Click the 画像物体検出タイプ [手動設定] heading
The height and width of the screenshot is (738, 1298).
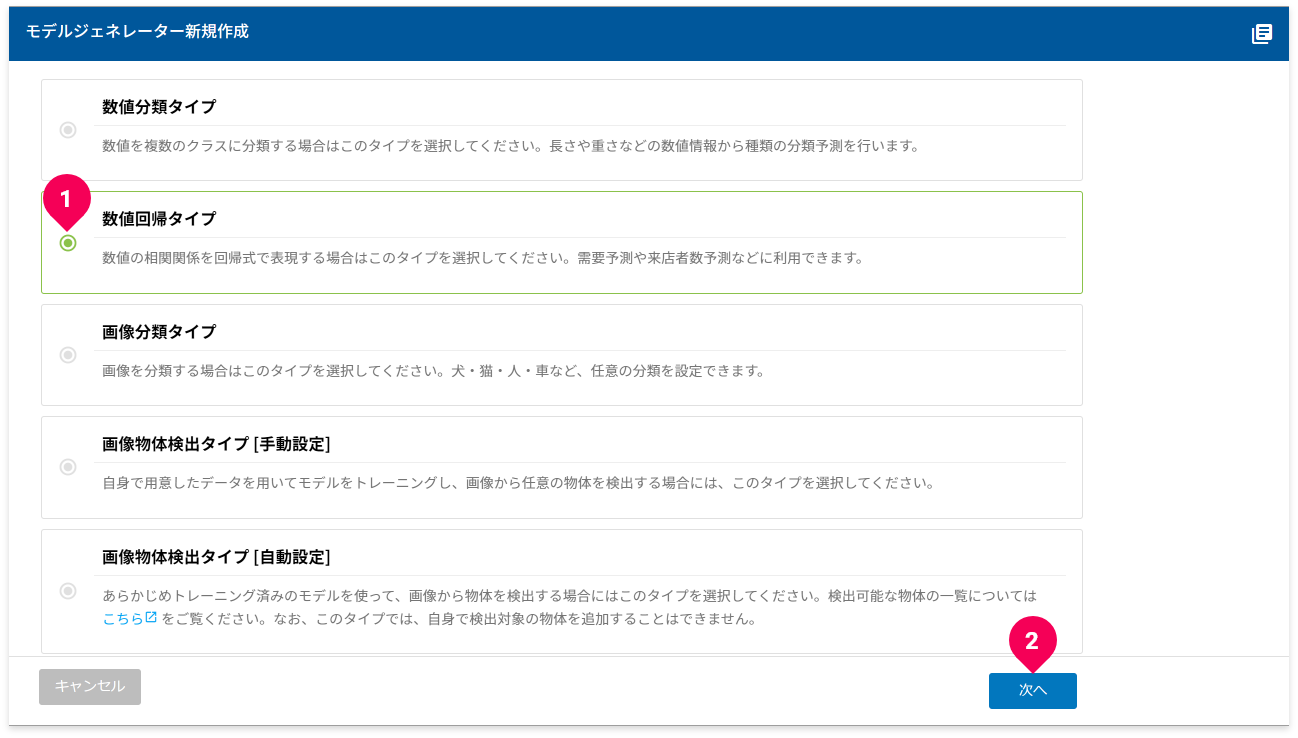point(216,444)
